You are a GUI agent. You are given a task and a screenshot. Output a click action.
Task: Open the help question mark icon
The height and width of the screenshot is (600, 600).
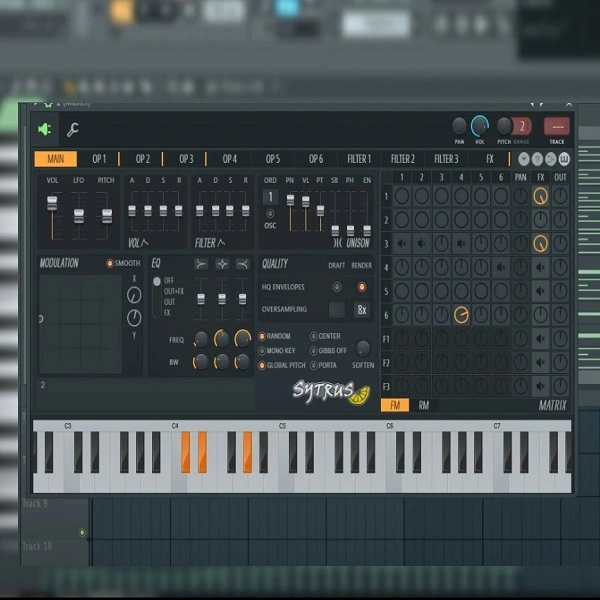coord(537,159)
